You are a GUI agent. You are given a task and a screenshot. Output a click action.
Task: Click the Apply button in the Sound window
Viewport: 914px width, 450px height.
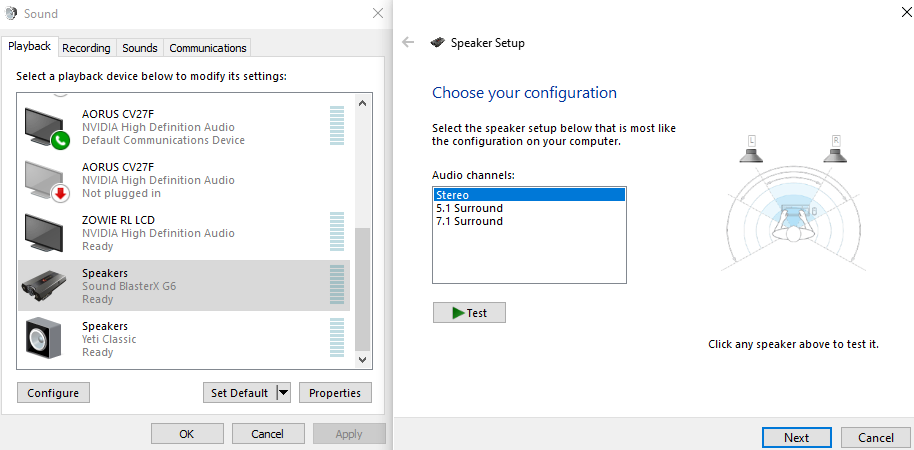[x=349, y=434]
